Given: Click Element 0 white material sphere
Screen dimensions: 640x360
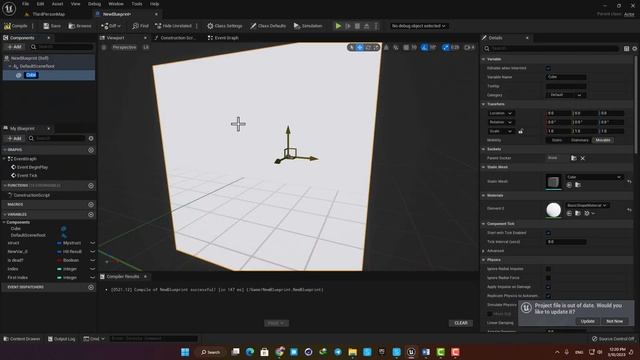Looking at the screenshot, I should [553, 210].
